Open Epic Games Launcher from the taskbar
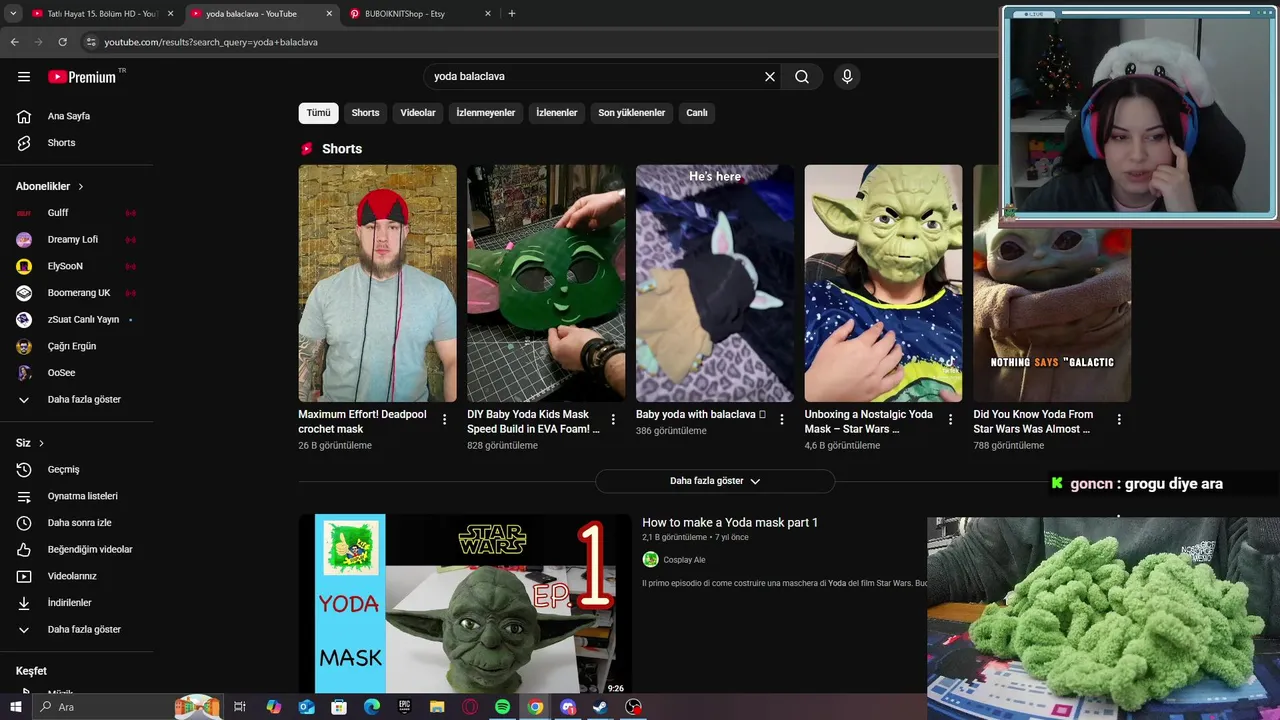Screen dimensions: 1280x720 (x=404, y=707)
